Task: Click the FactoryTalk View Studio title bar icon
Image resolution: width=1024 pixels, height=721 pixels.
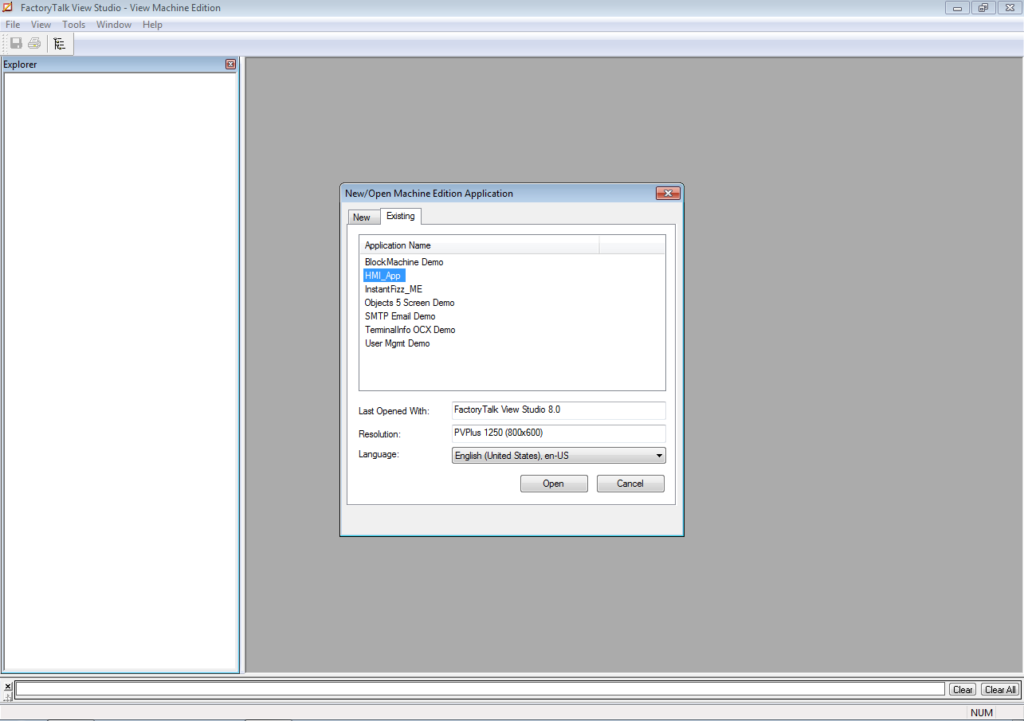Action: point(8,7)
